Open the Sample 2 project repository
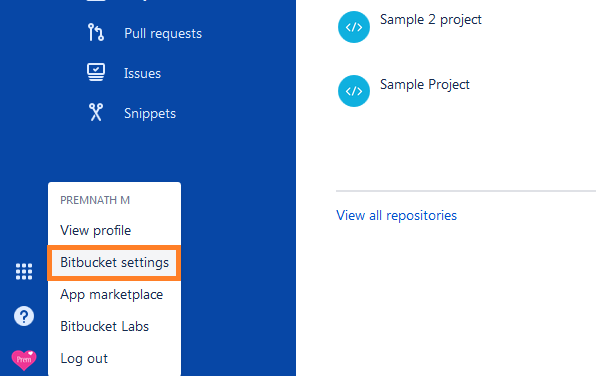This screenshot has height=376, width=596. [x=431, y=20]
